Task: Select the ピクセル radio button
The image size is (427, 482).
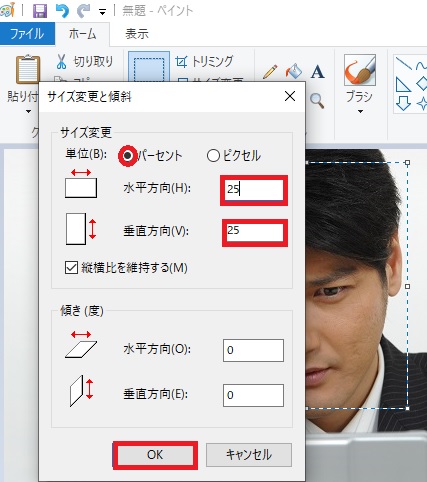Action: (213, 156)
